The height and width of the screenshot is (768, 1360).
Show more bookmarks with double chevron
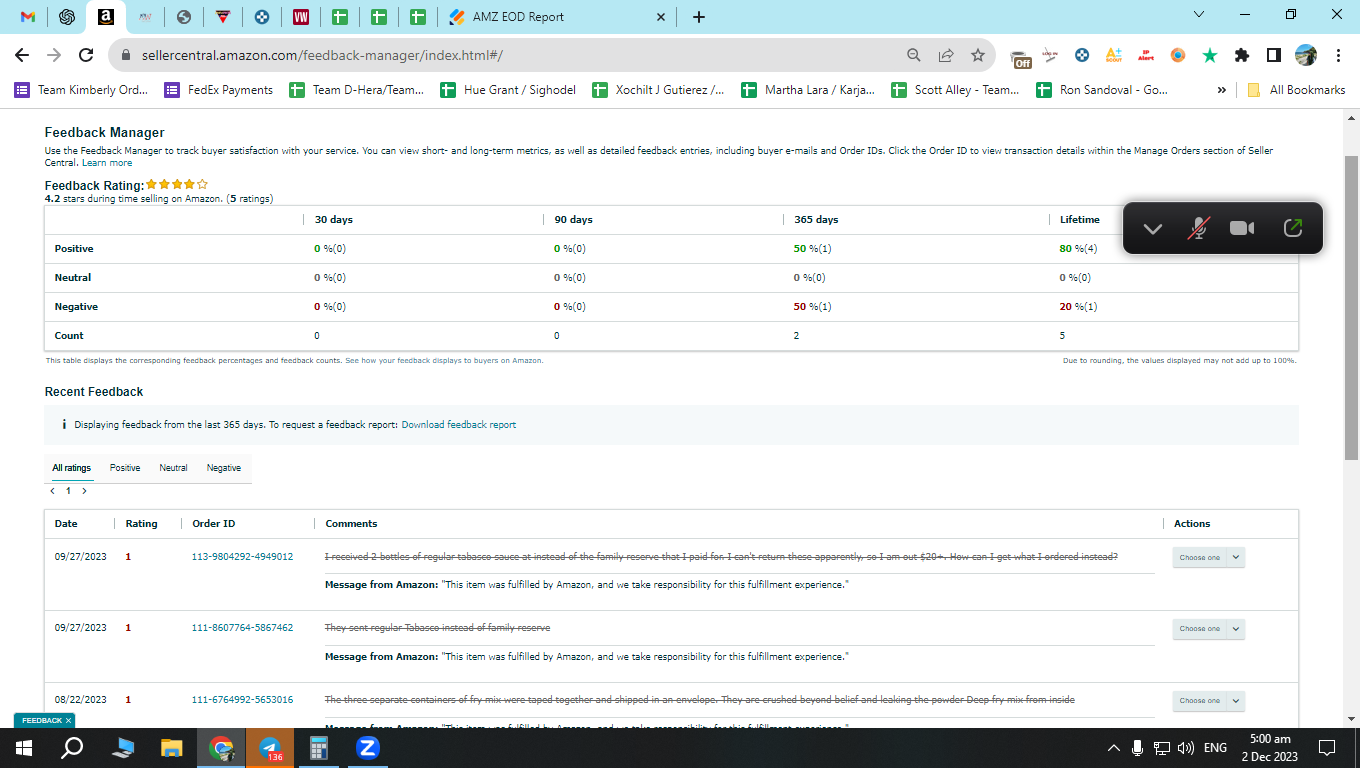coord(1221,90)
